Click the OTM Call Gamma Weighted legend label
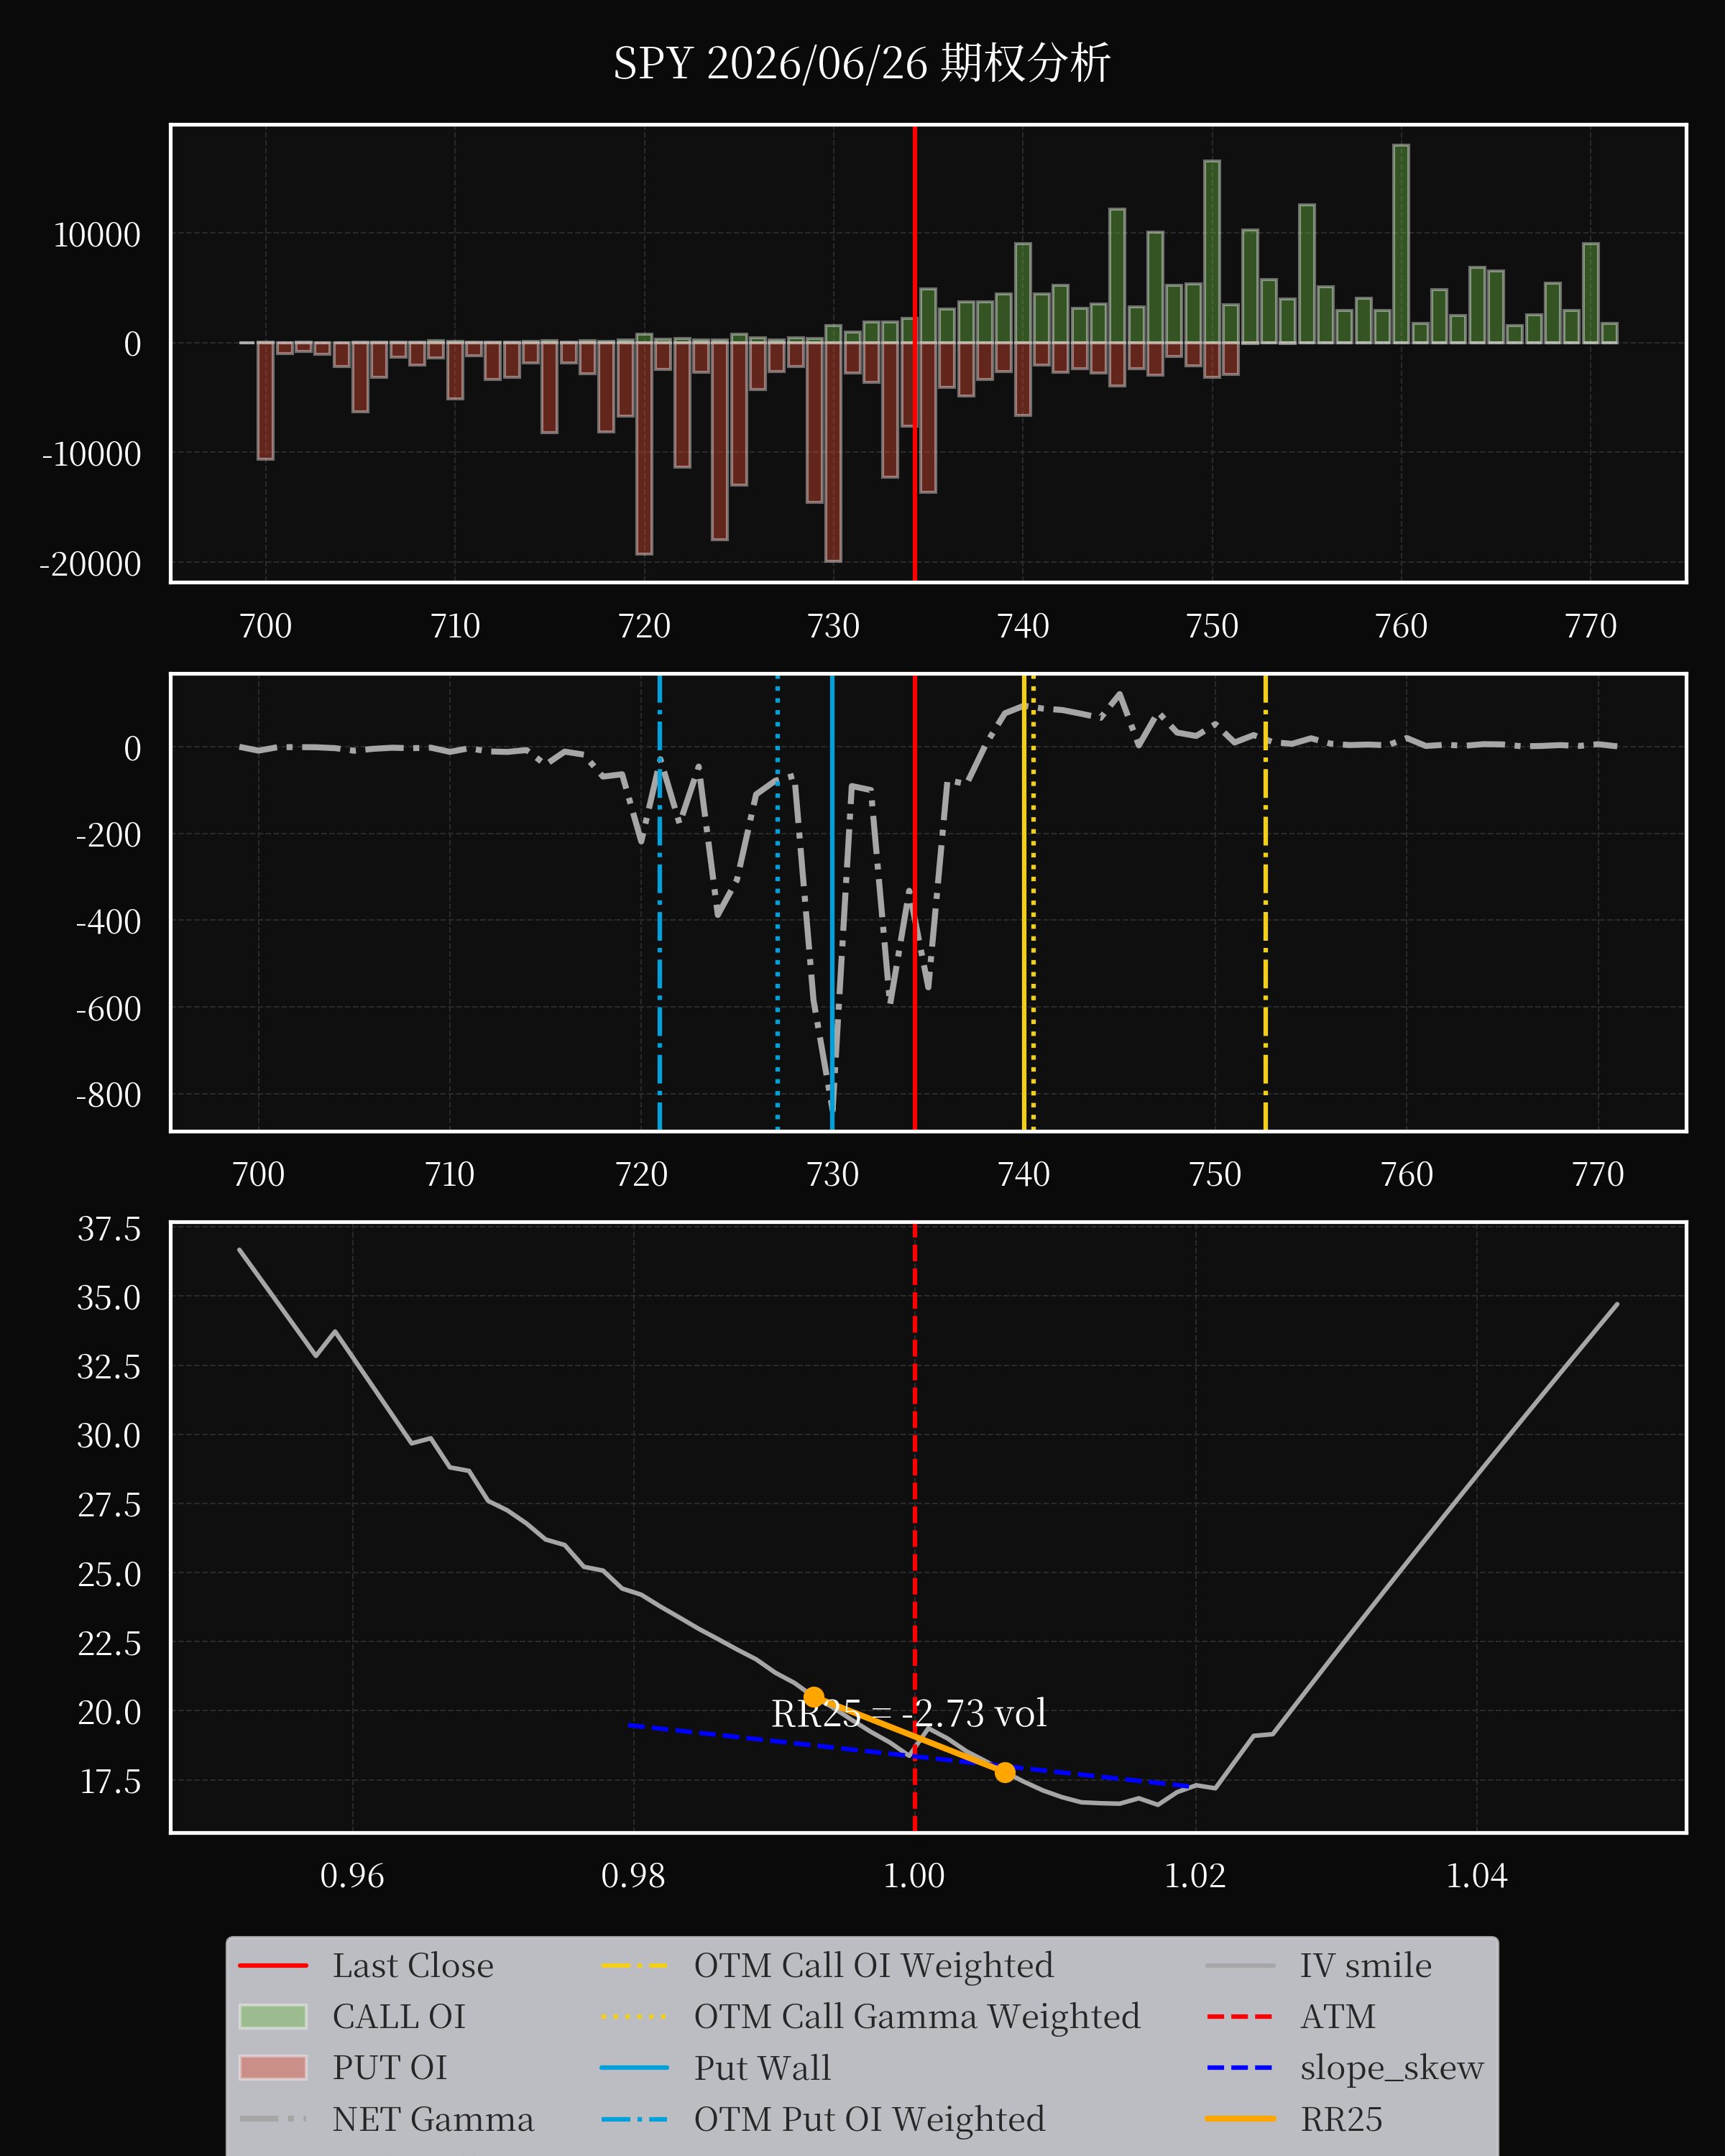The image size is (1725, 2156). (917, 2016)
